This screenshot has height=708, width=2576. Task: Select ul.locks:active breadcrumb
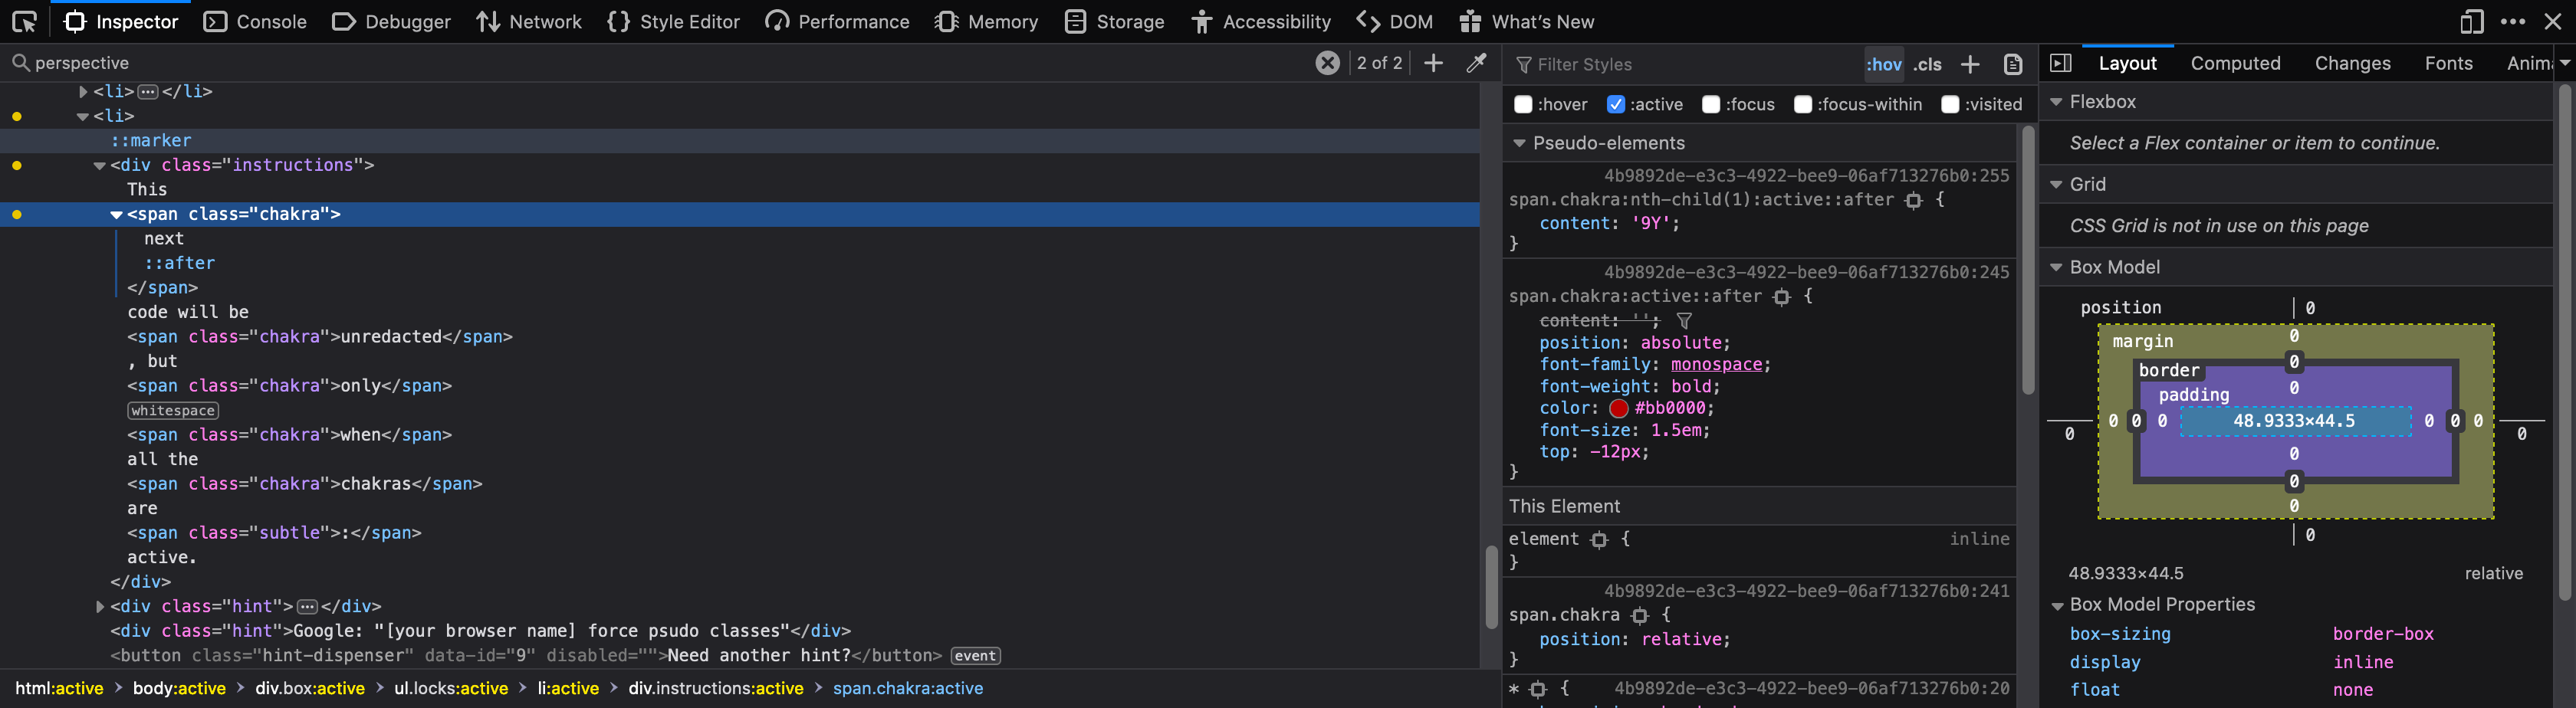pyautogui.click(x=451, y=688)
